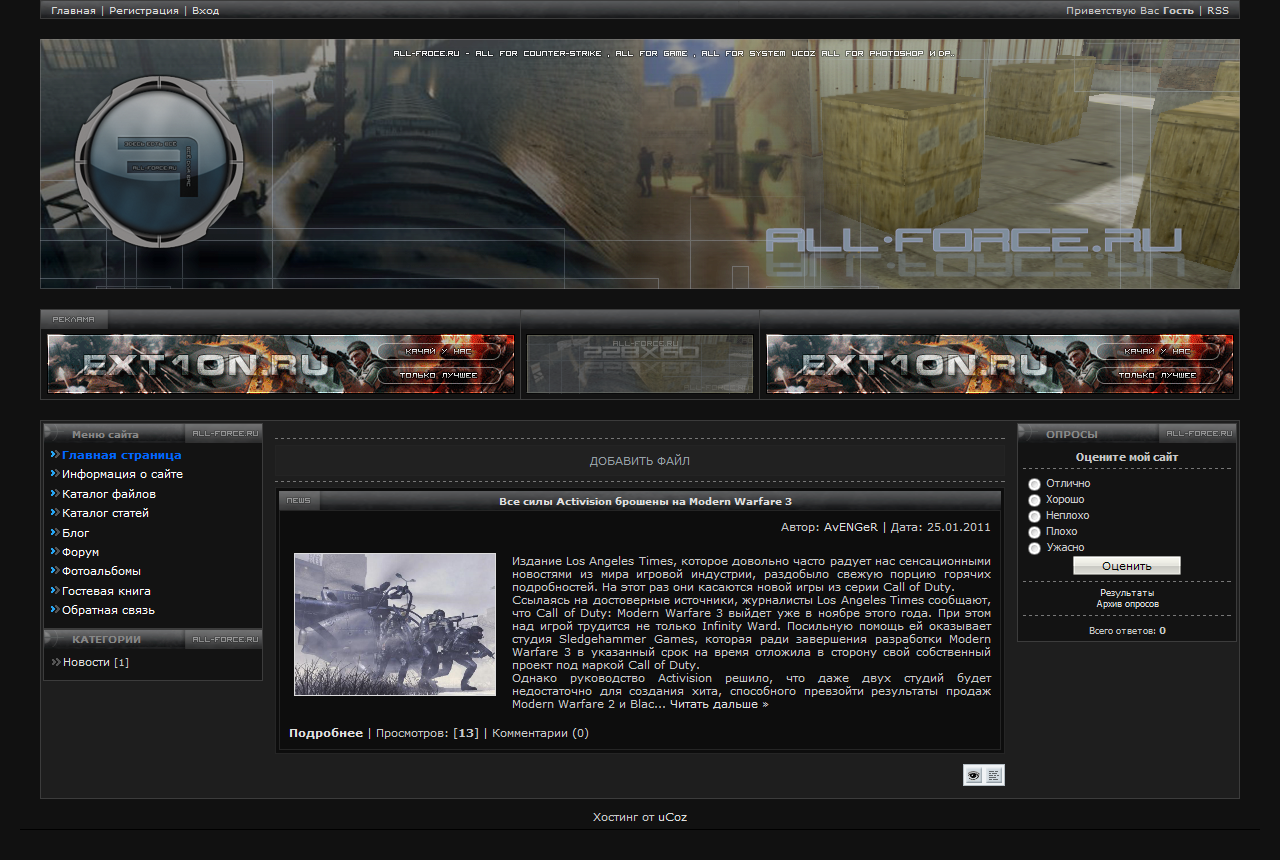1280x860 pixels.
Task: Submit the poll with Оценить button
Action: tap(1127, 566)
